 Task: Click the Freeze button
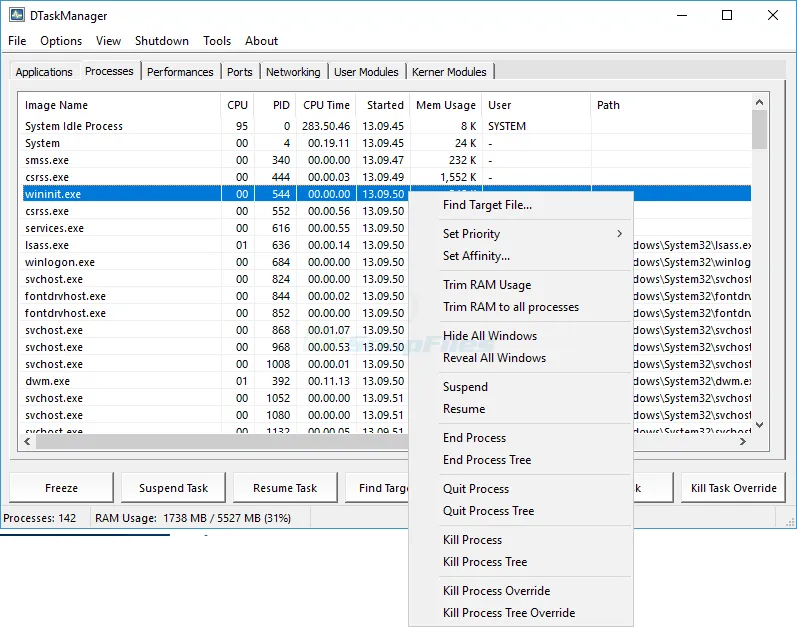pyautogui.click(x=62, y=488)
